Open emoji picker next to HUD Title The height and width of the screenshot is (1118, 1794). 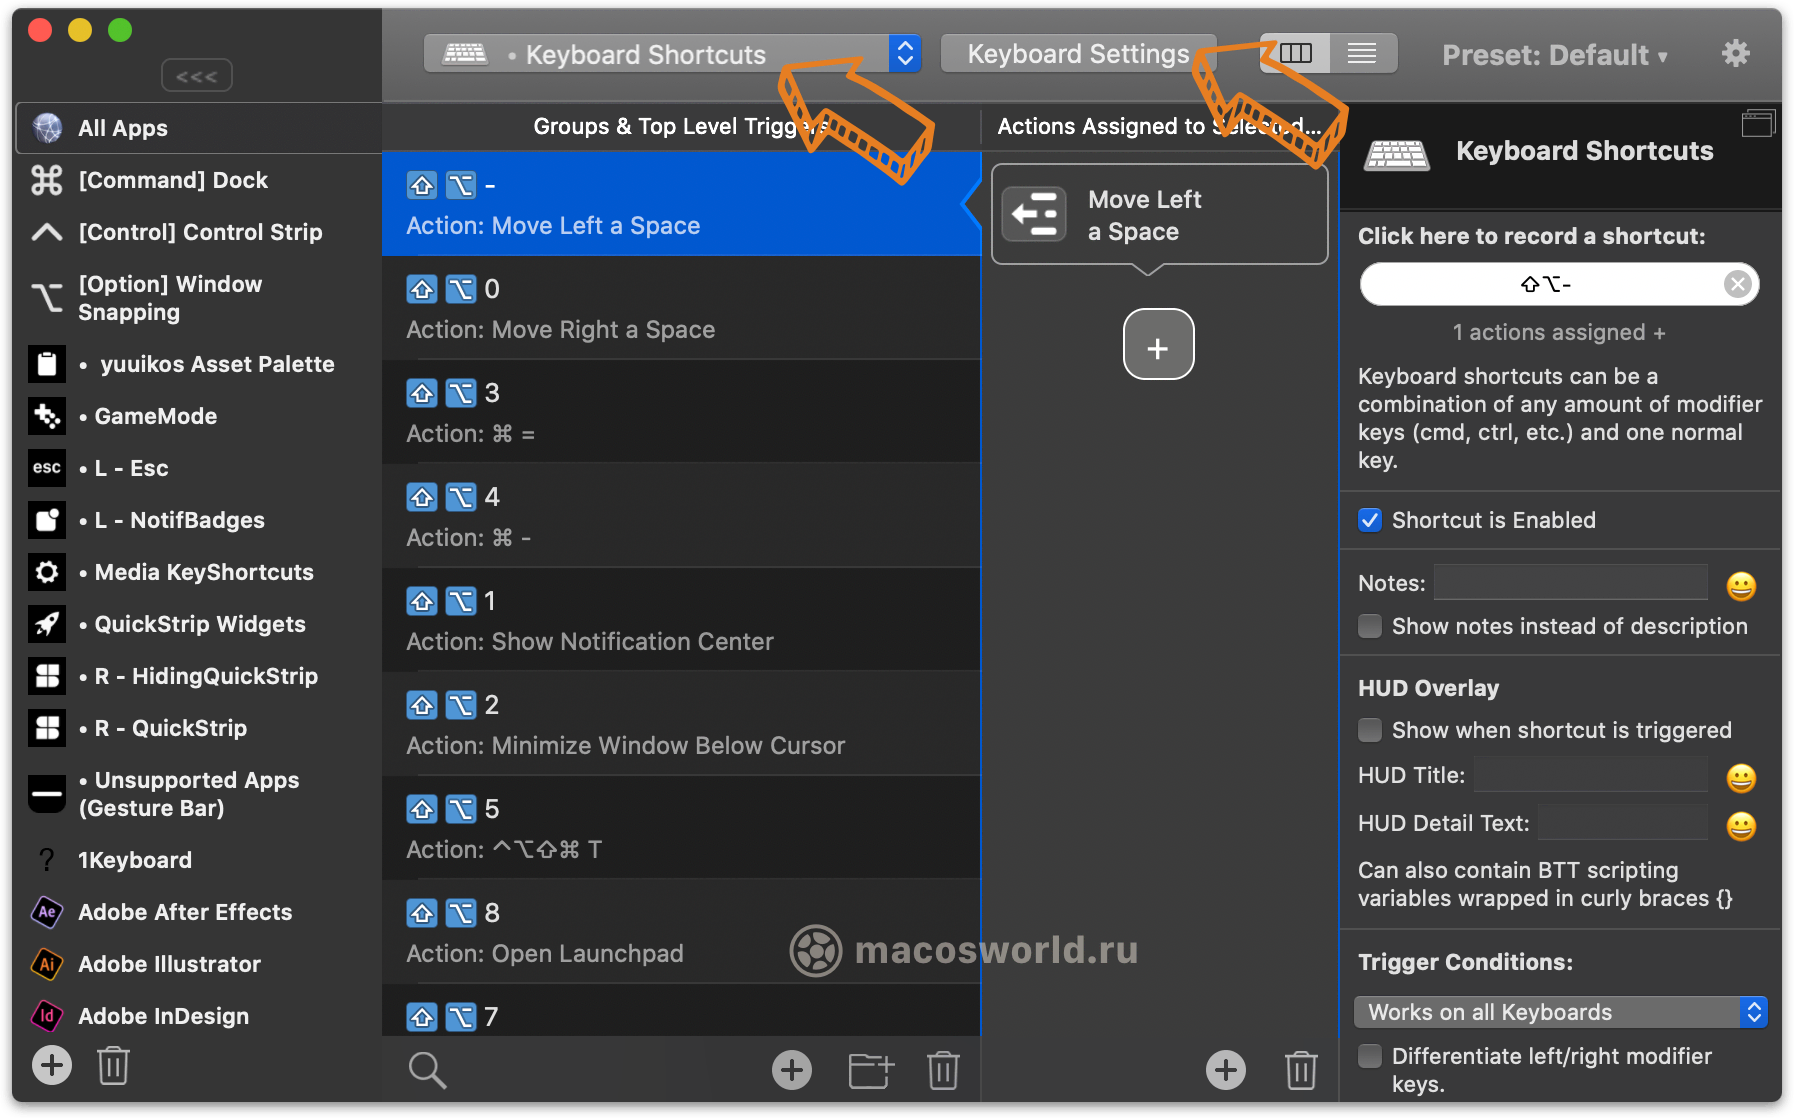coord(1741,778)
